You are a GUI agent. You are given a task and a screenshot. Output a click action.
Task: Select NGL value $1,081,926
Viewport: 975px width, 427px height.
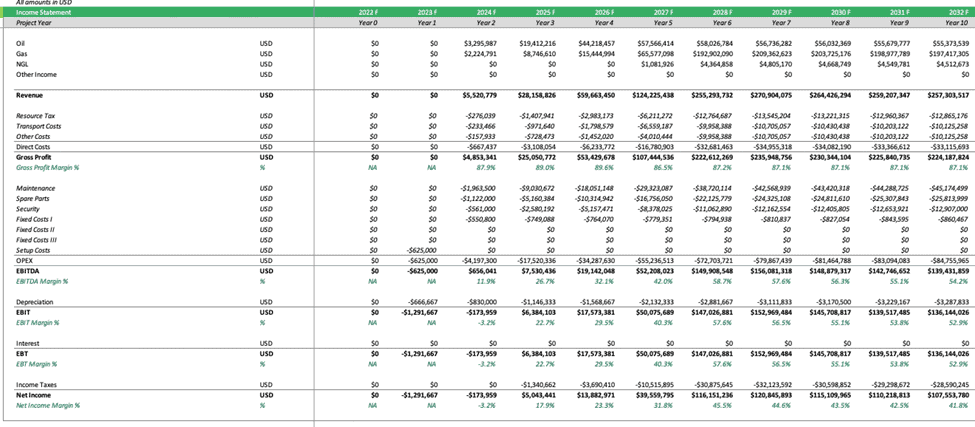coord(657,64)
